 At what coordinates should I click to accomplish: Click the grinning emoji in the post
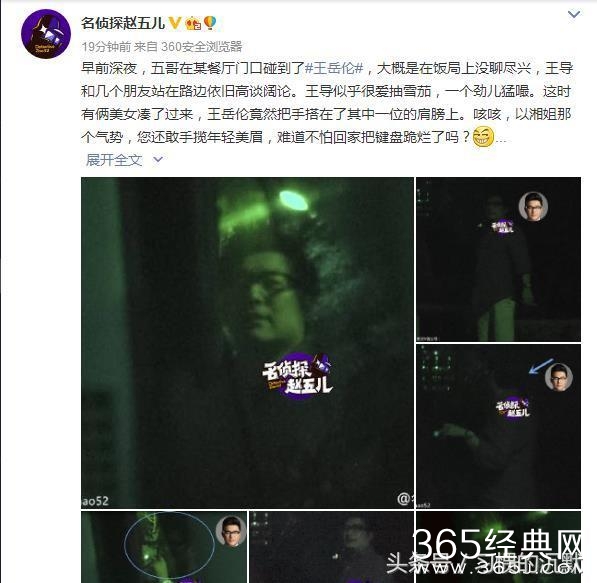pyautogui.click(x=483, y=137)
